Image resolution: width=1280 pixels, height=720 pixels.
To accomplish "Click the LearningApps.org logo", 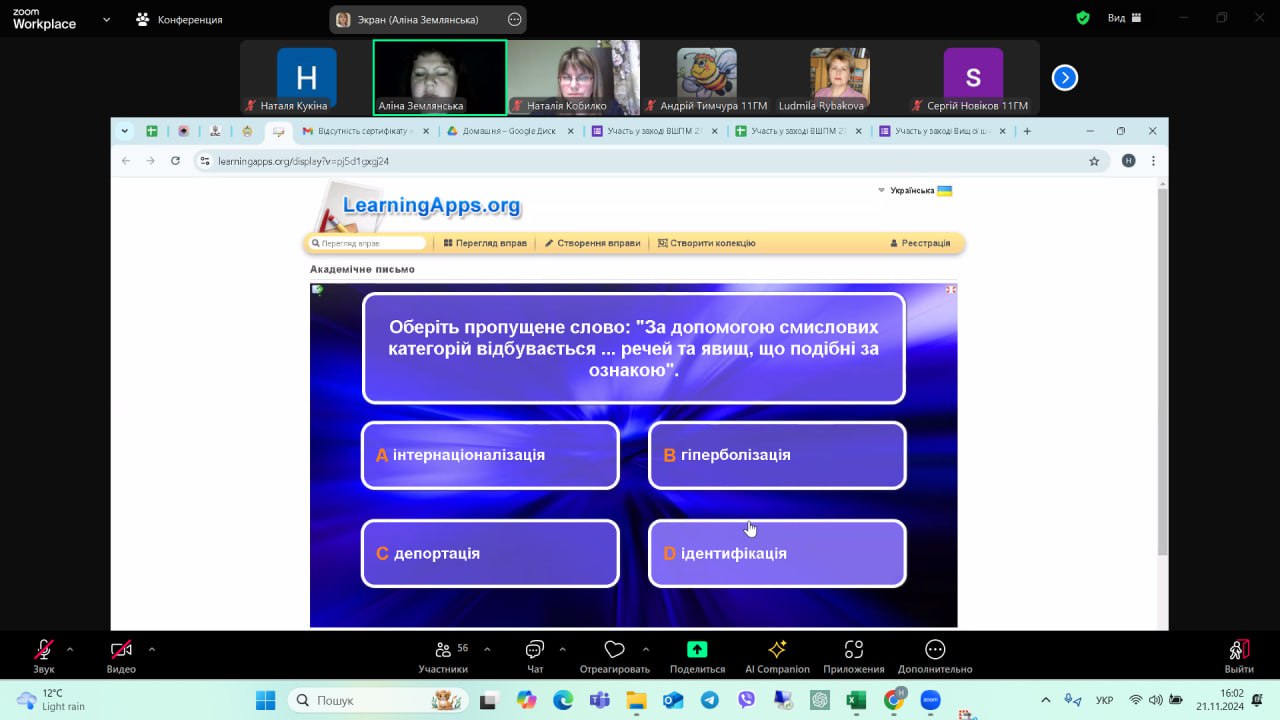I will 431,205.
